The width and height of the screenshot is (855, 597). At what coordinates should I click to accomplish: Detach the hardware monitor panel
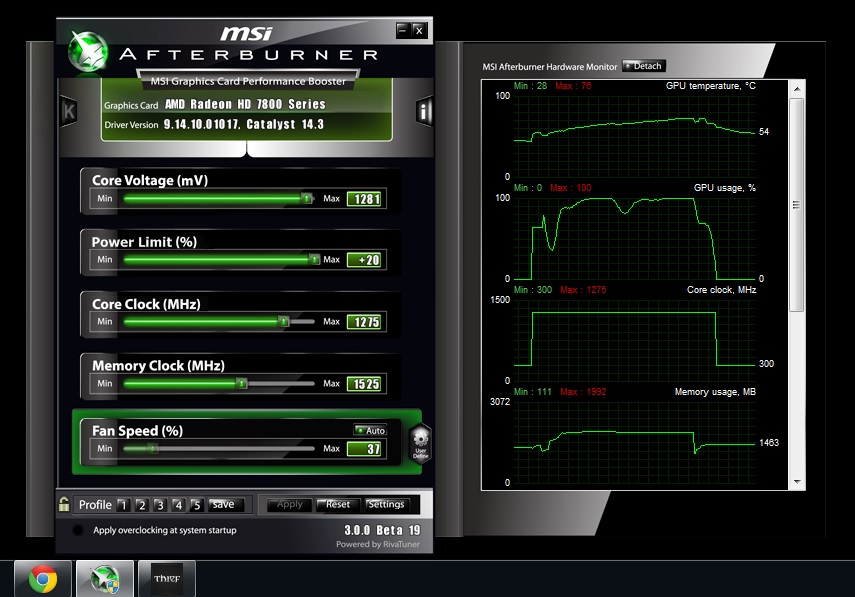[x=644, y=66]
